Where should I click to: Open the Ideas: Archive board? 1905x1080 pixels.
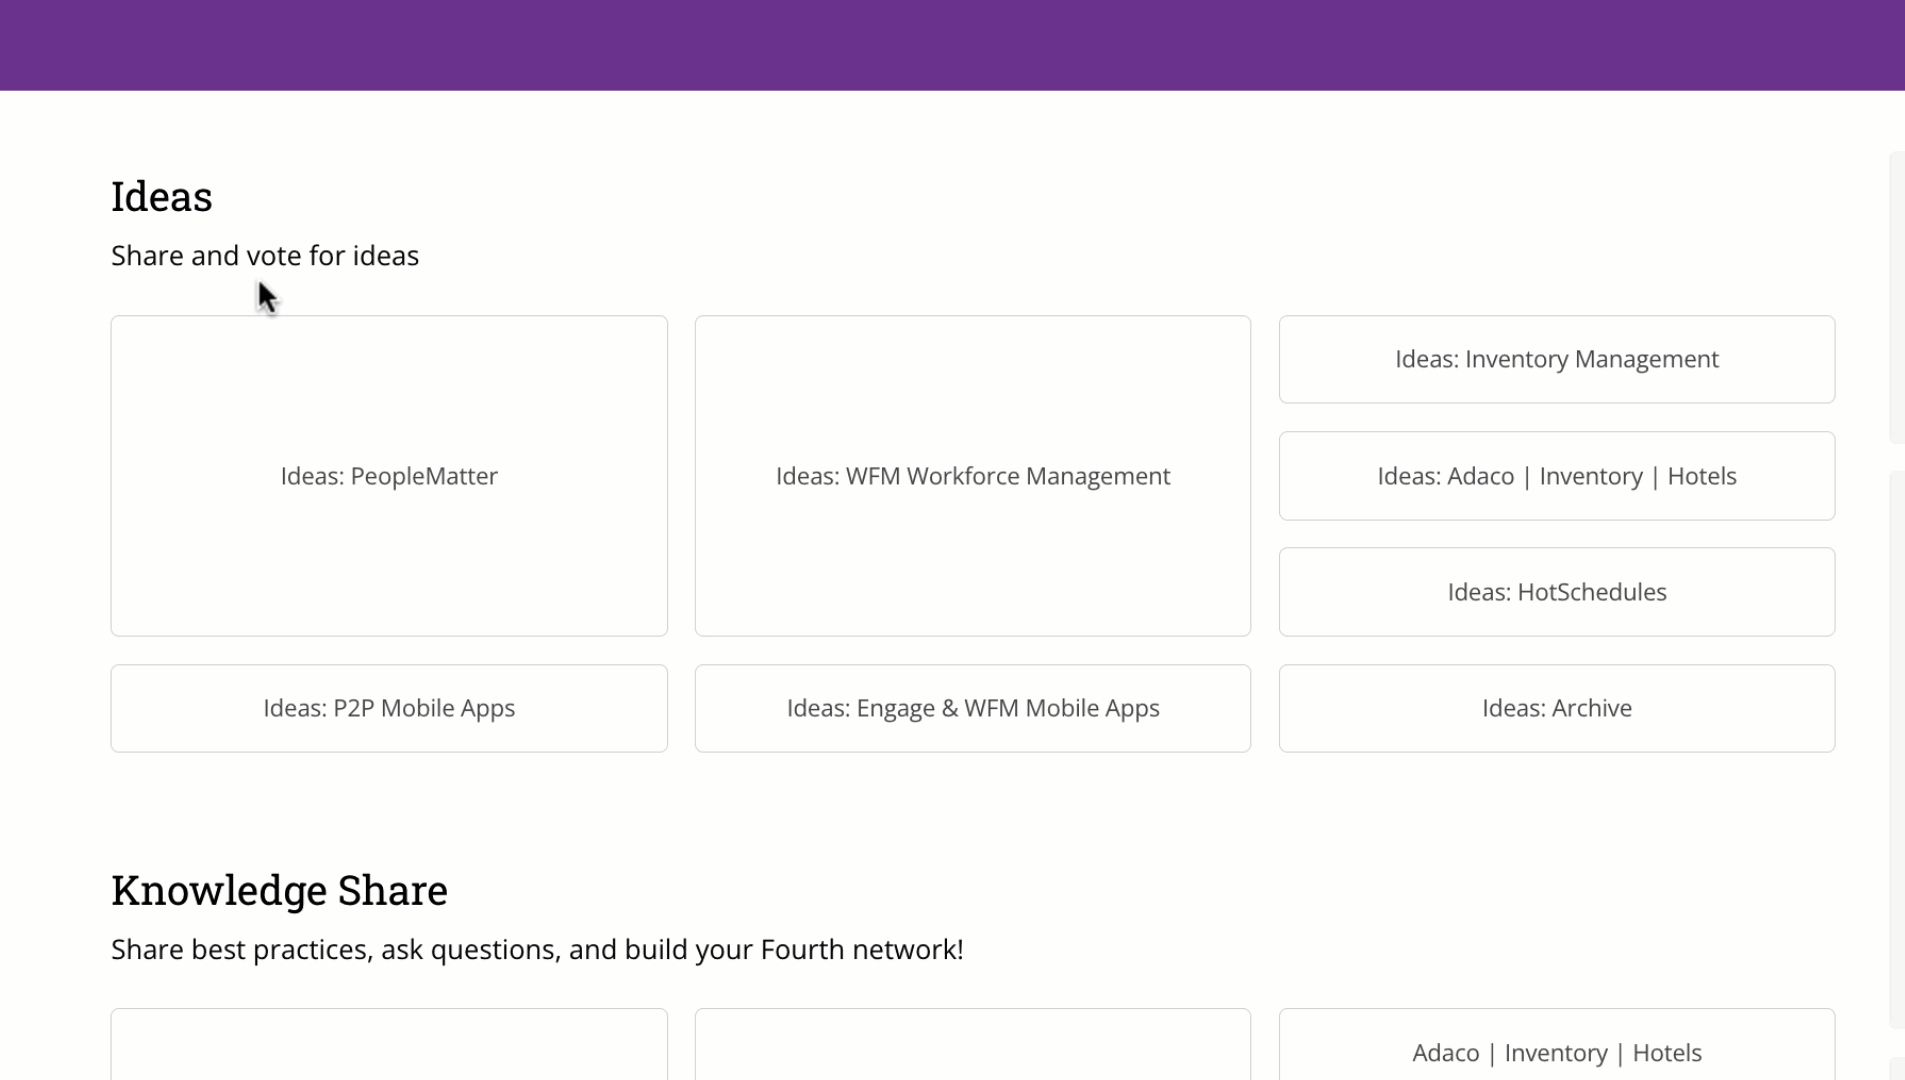point(1556,708)
